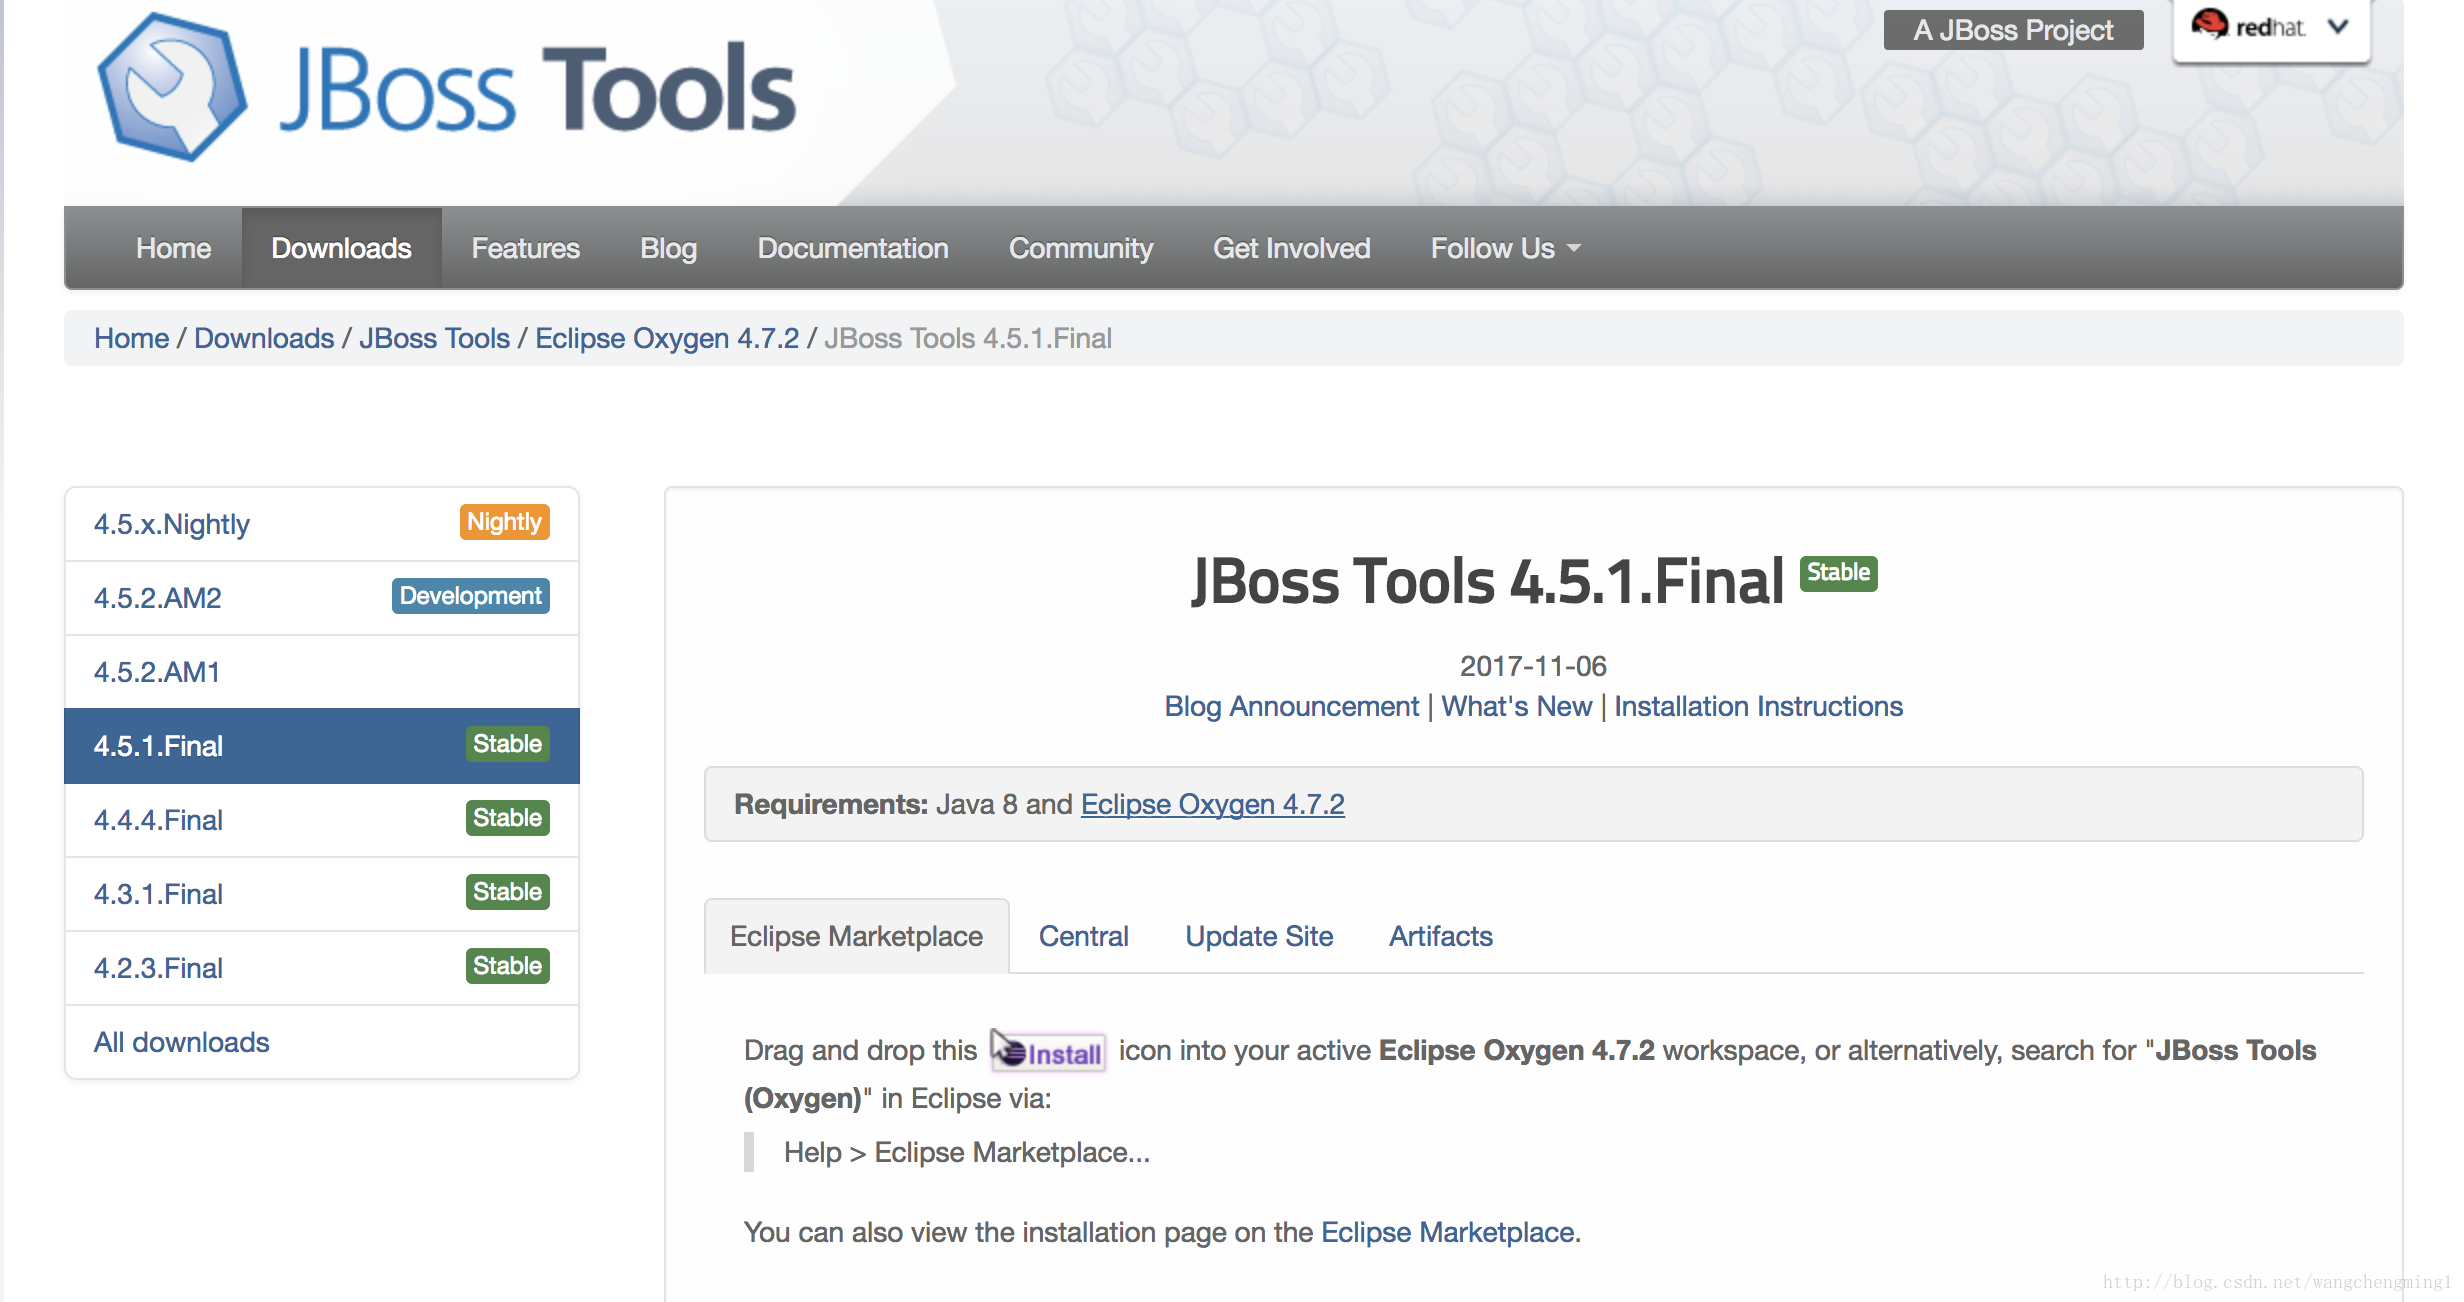Click the JBoss Tools hexagon logo icon

[171, 88]
